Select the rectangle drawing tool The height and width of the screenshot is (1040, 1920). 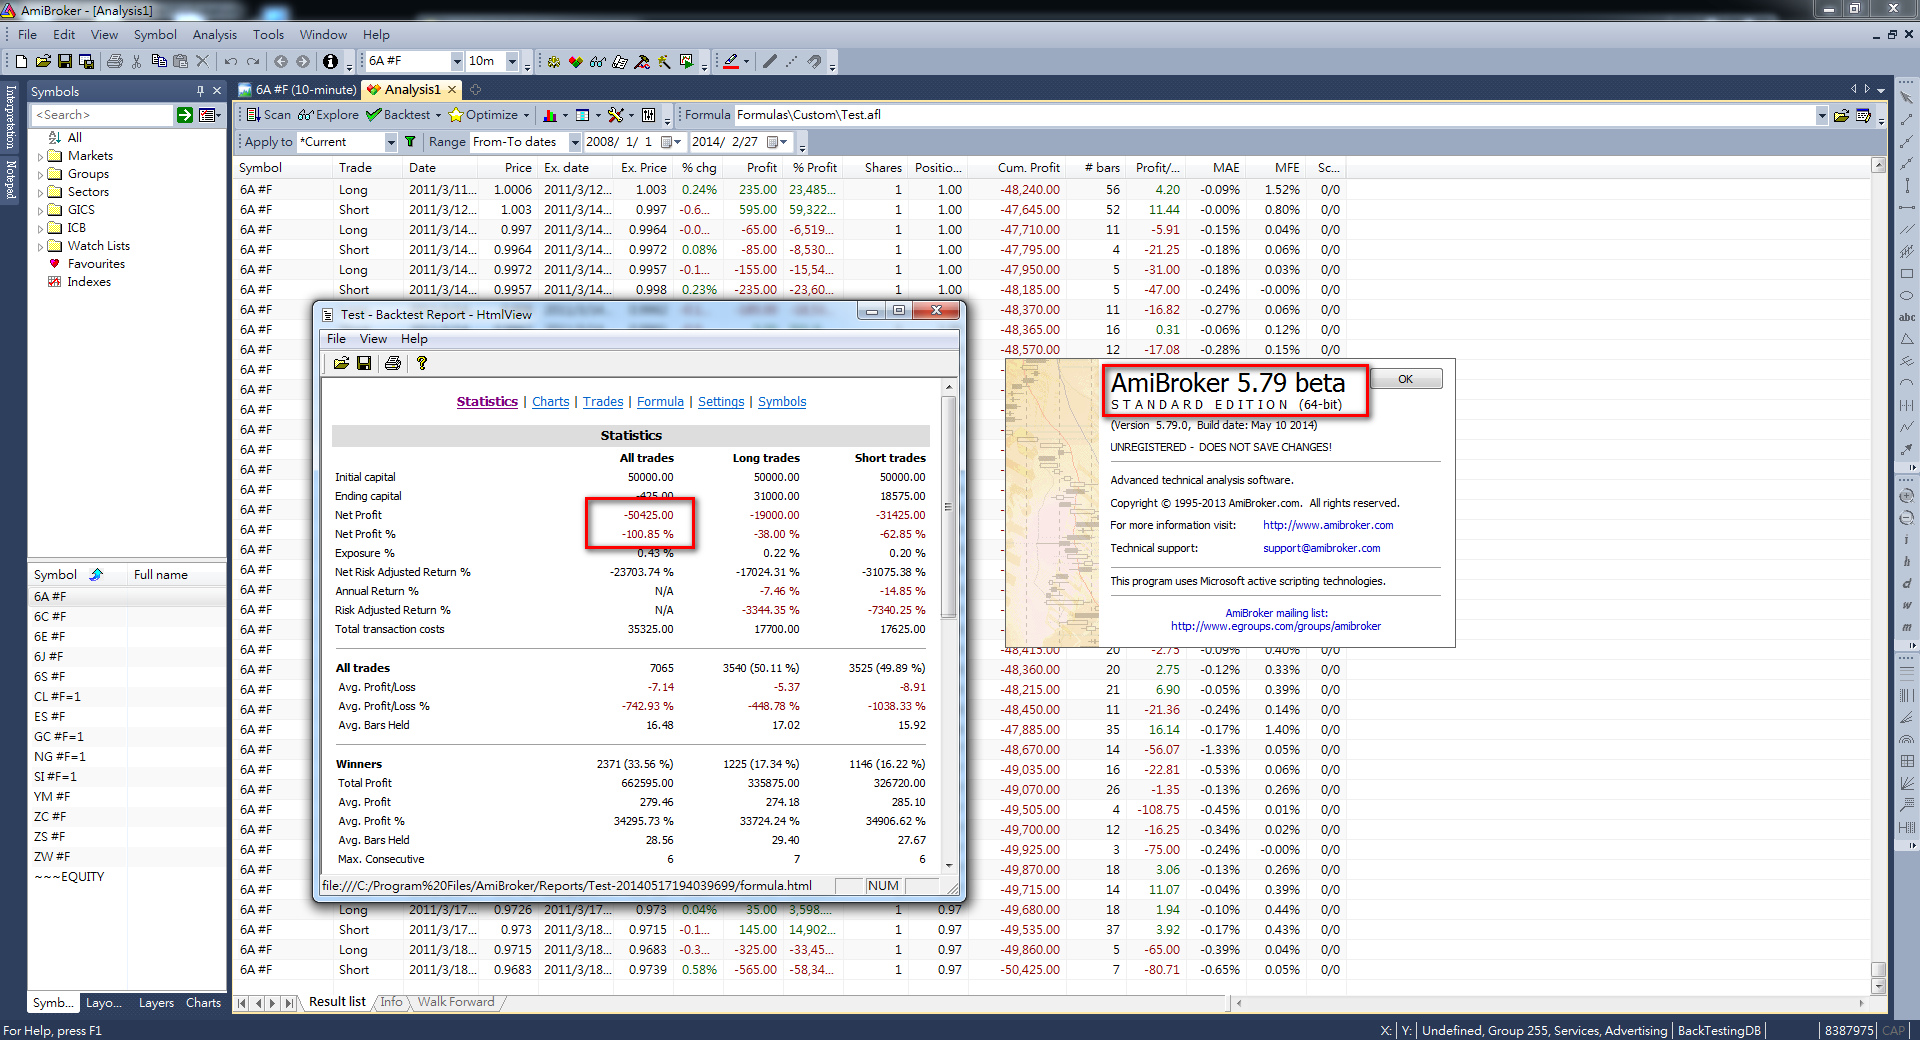[x=1907, y=273]
